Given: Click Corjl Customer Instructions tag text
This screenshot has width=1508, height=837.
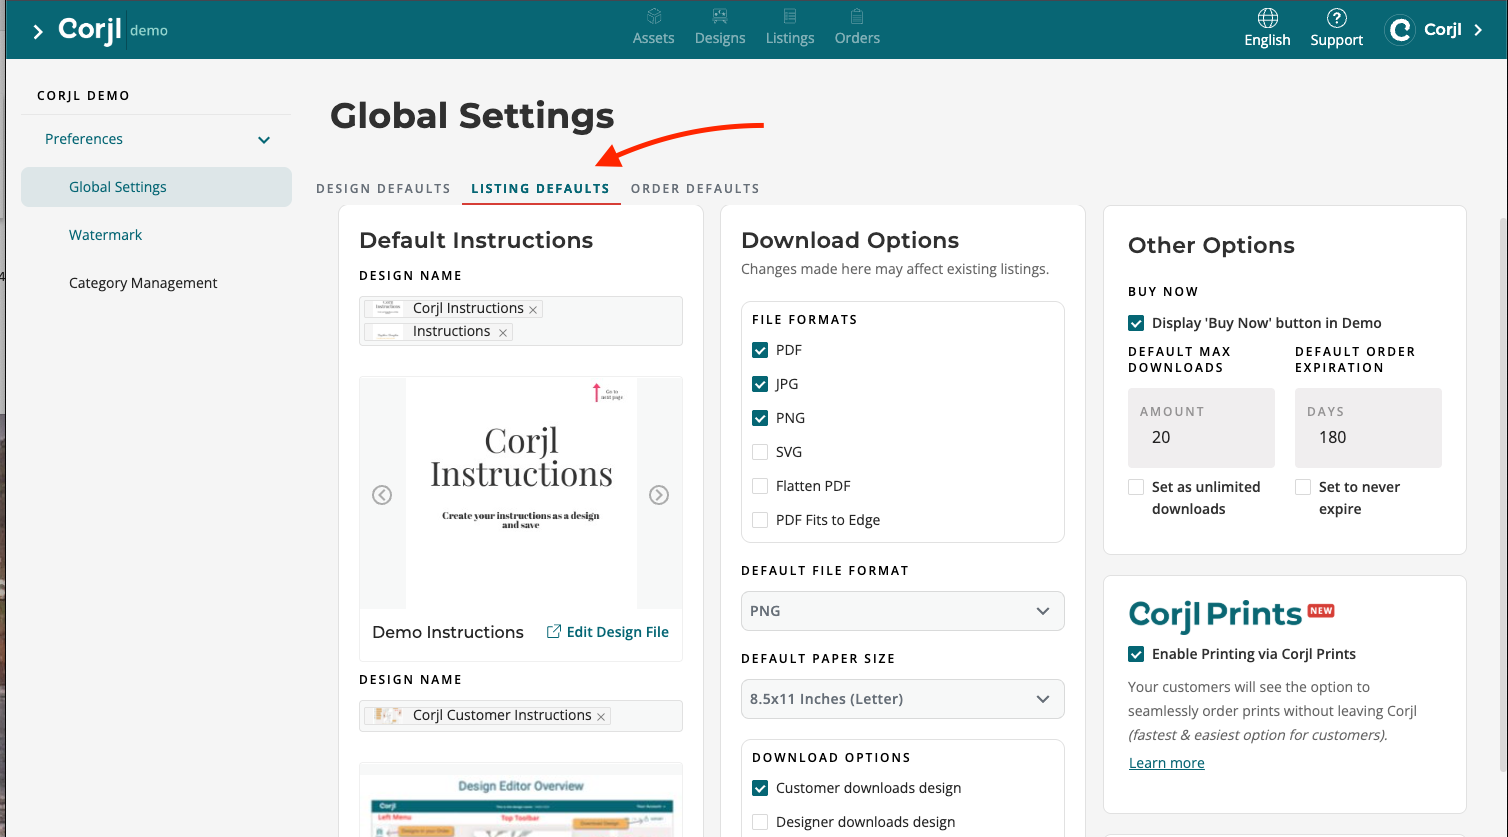Looking at the screenshot, I should click(x=502, y=715).
